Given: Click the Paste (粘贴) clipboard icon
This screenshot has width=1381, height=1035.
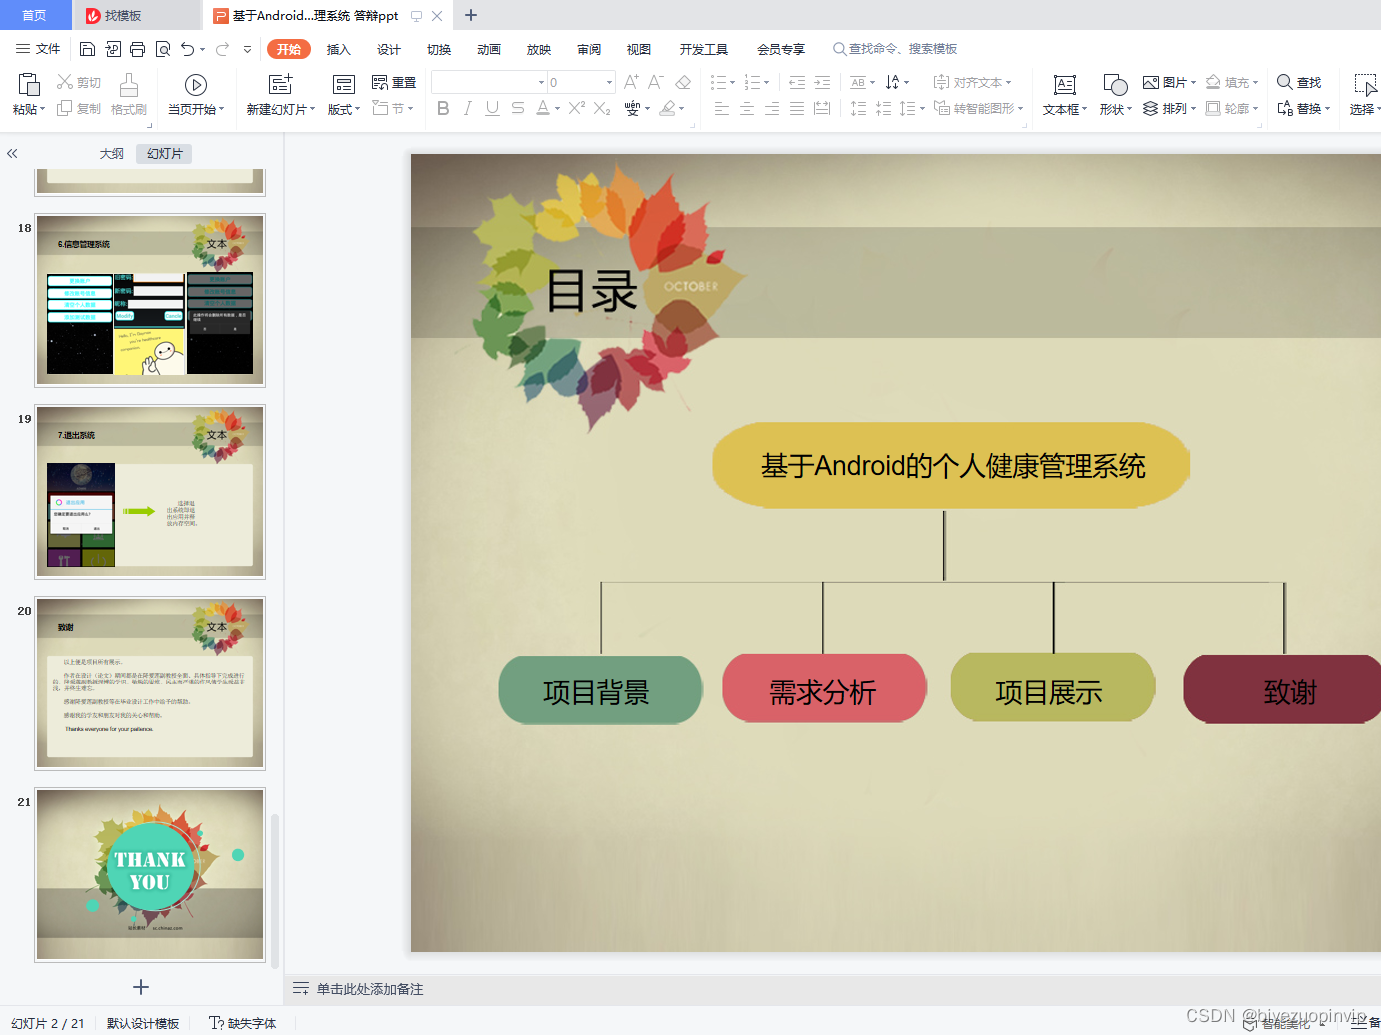Looking at the screenshot, I should point(29,84).
